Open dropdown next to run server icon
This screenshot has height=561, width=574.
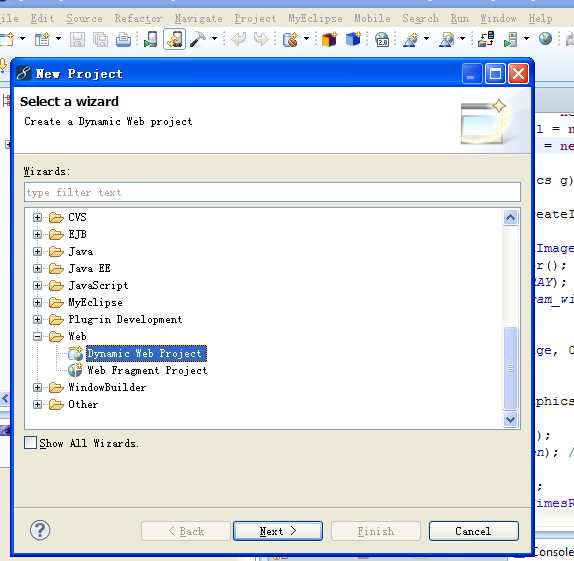coord(526,38)
